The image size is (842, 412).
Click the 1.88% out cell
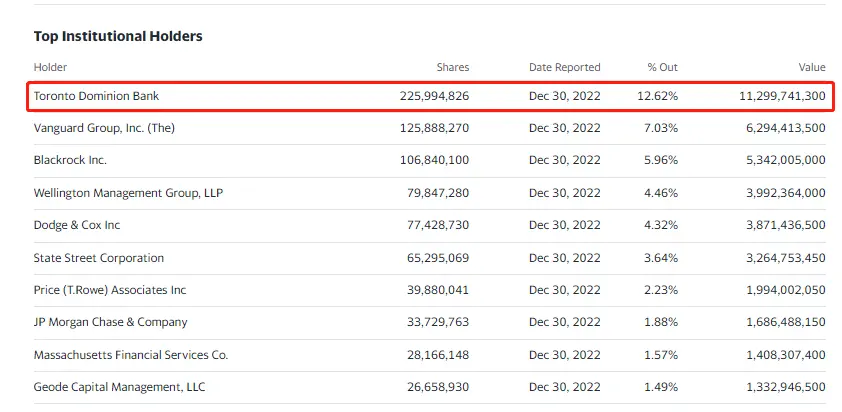coord(661,322)
